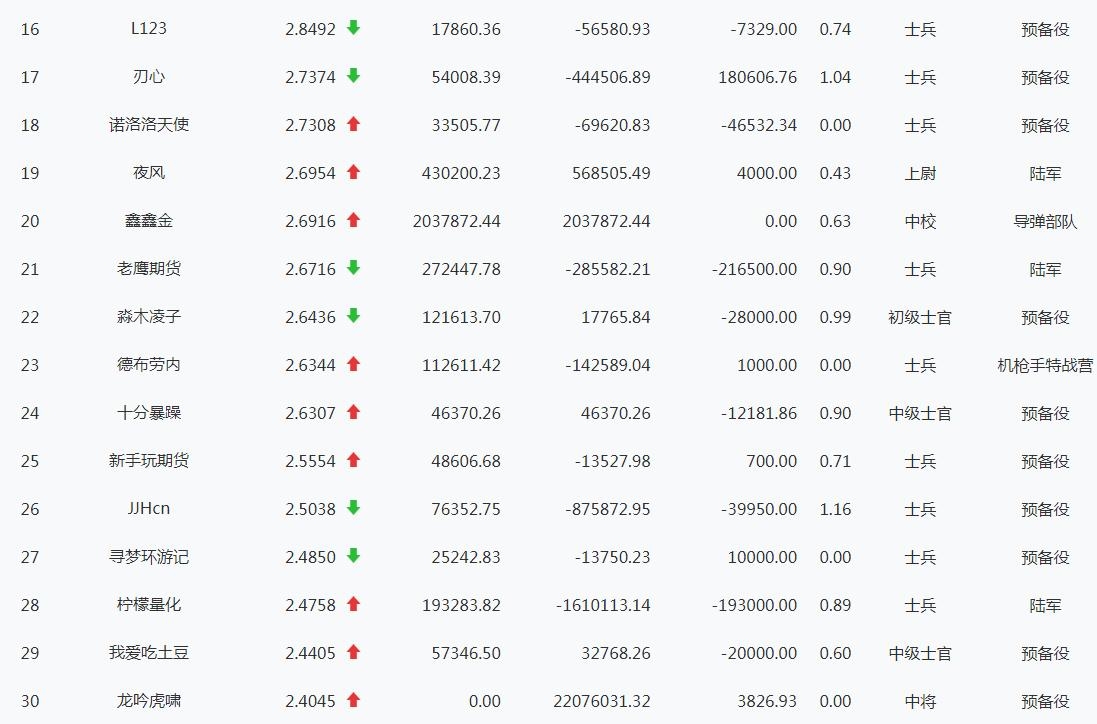Click green down arrow beside L123 score
This screenshot has height=724, width=1097.
[x=353, y=28]
